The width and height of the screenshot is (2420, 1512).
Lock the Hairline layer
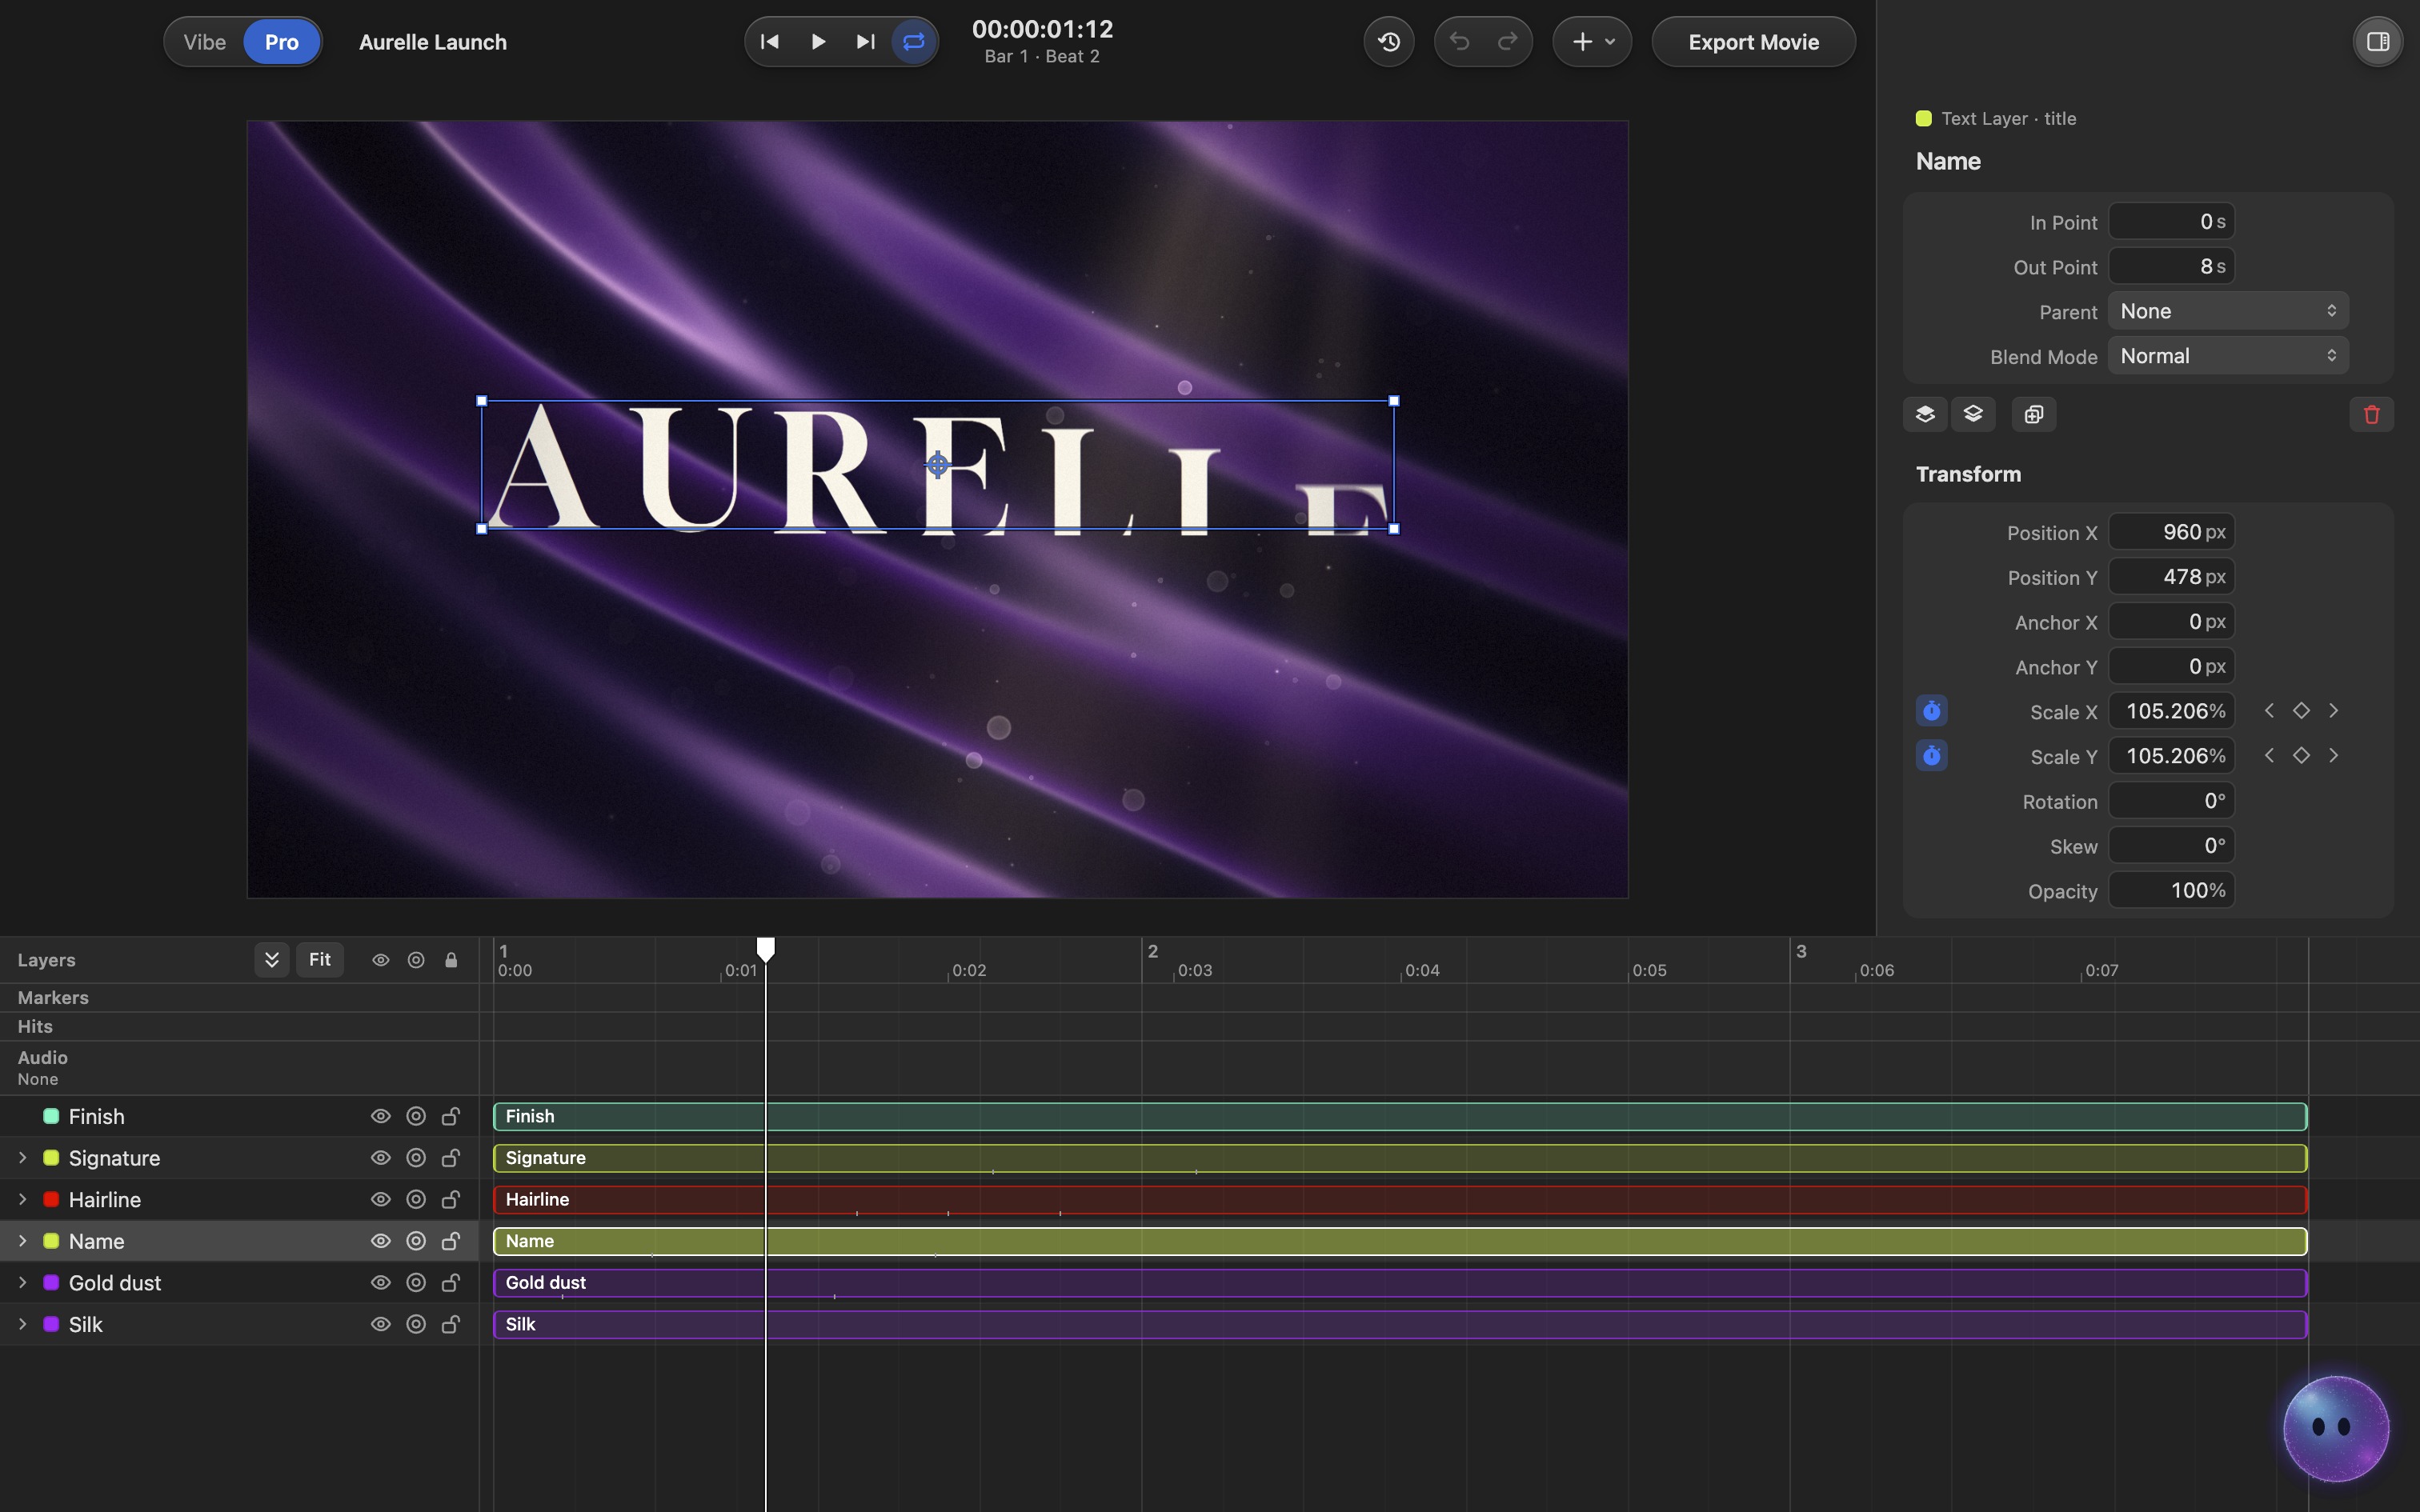pos(451,1200)
